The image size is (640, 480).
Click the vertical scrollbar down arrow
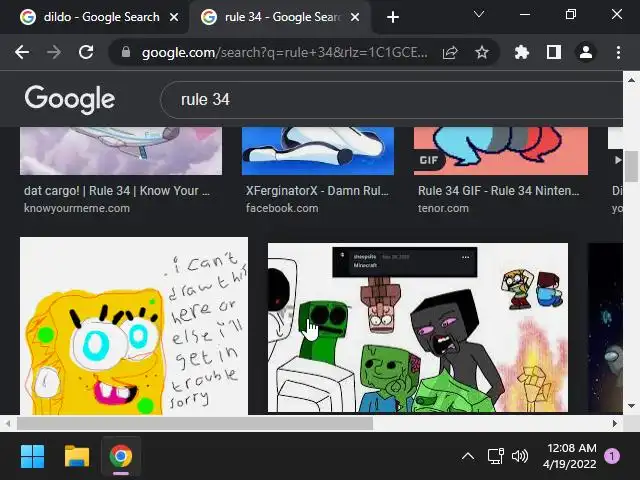[631, 406]
